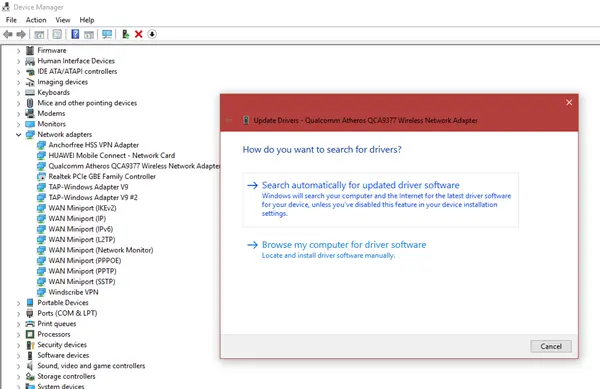Click the Sound, video and game controllers icon
This screenshot has height=389, width=600.
point(29,366)
